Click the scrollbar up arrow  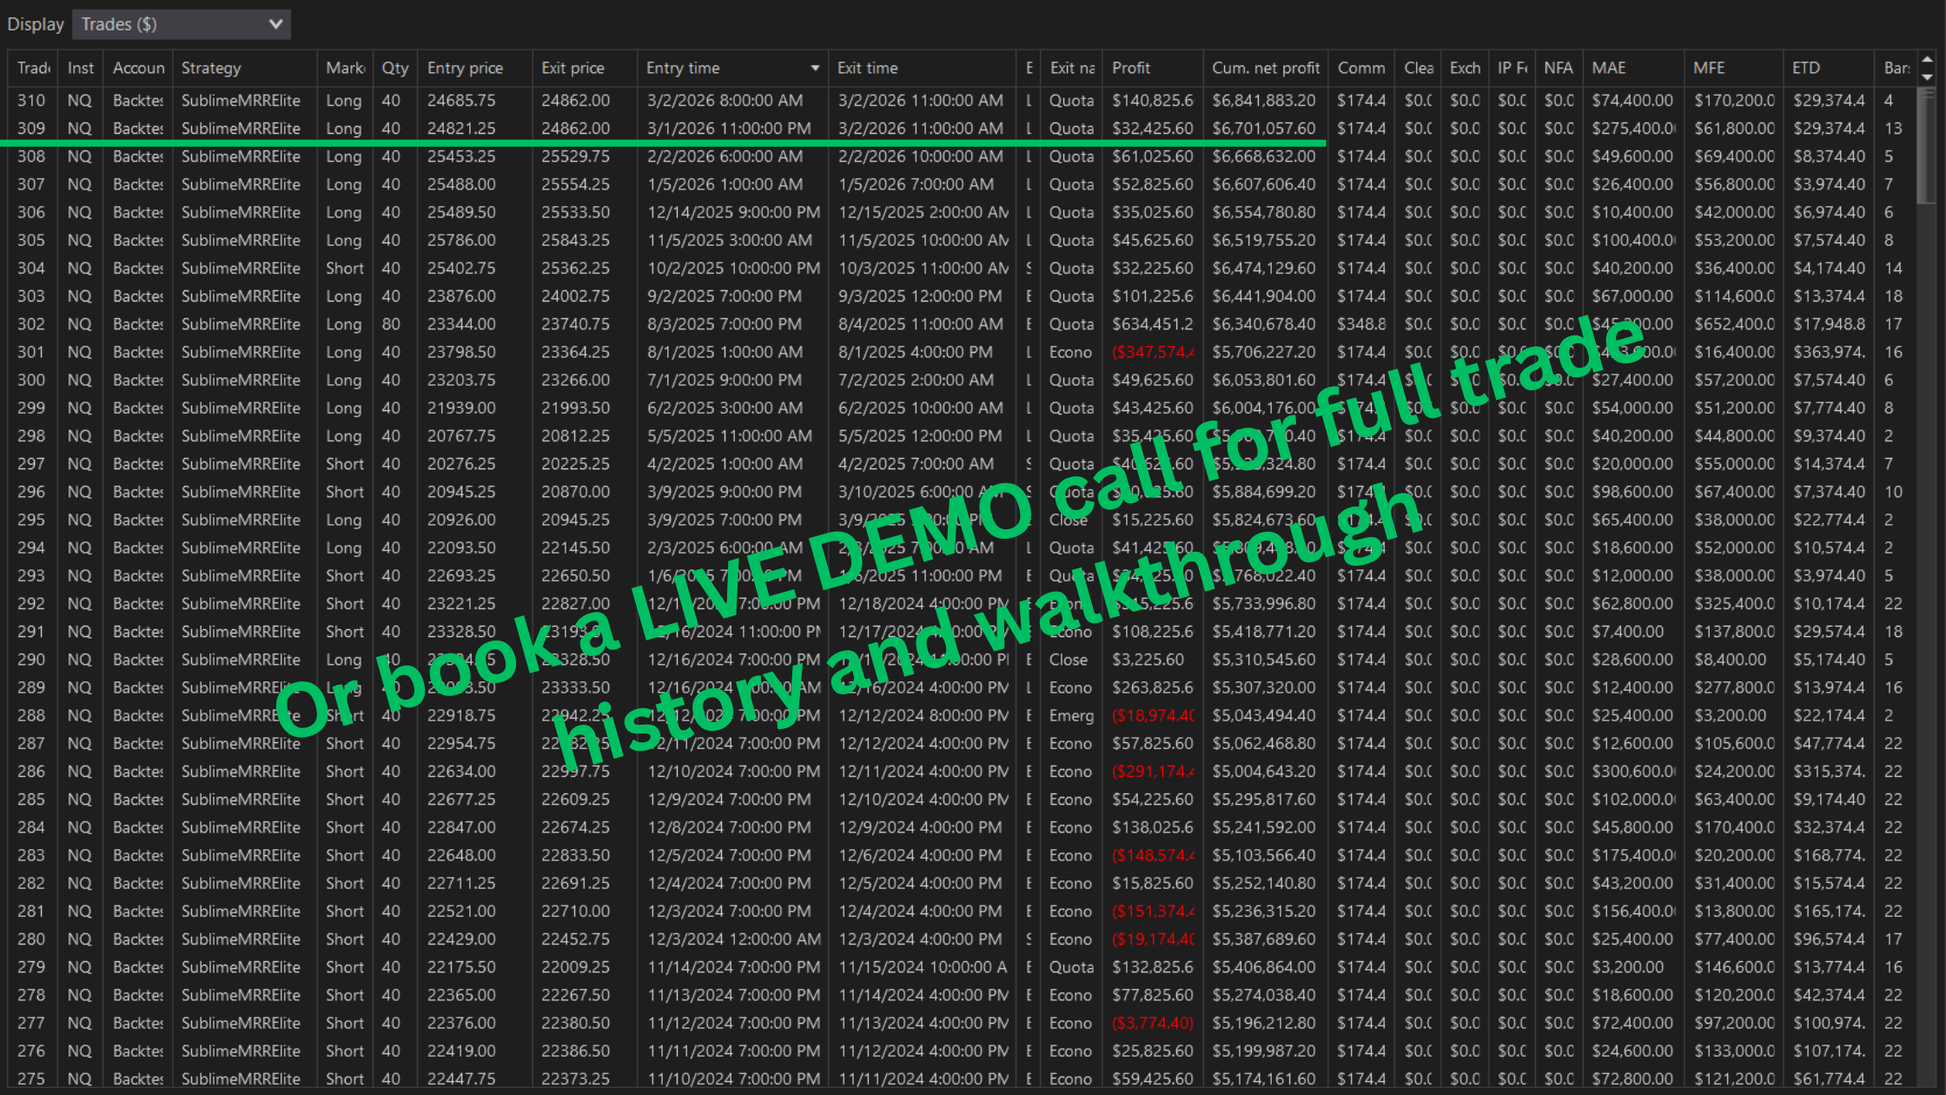pyautogui.click(x=1927, y=60)
